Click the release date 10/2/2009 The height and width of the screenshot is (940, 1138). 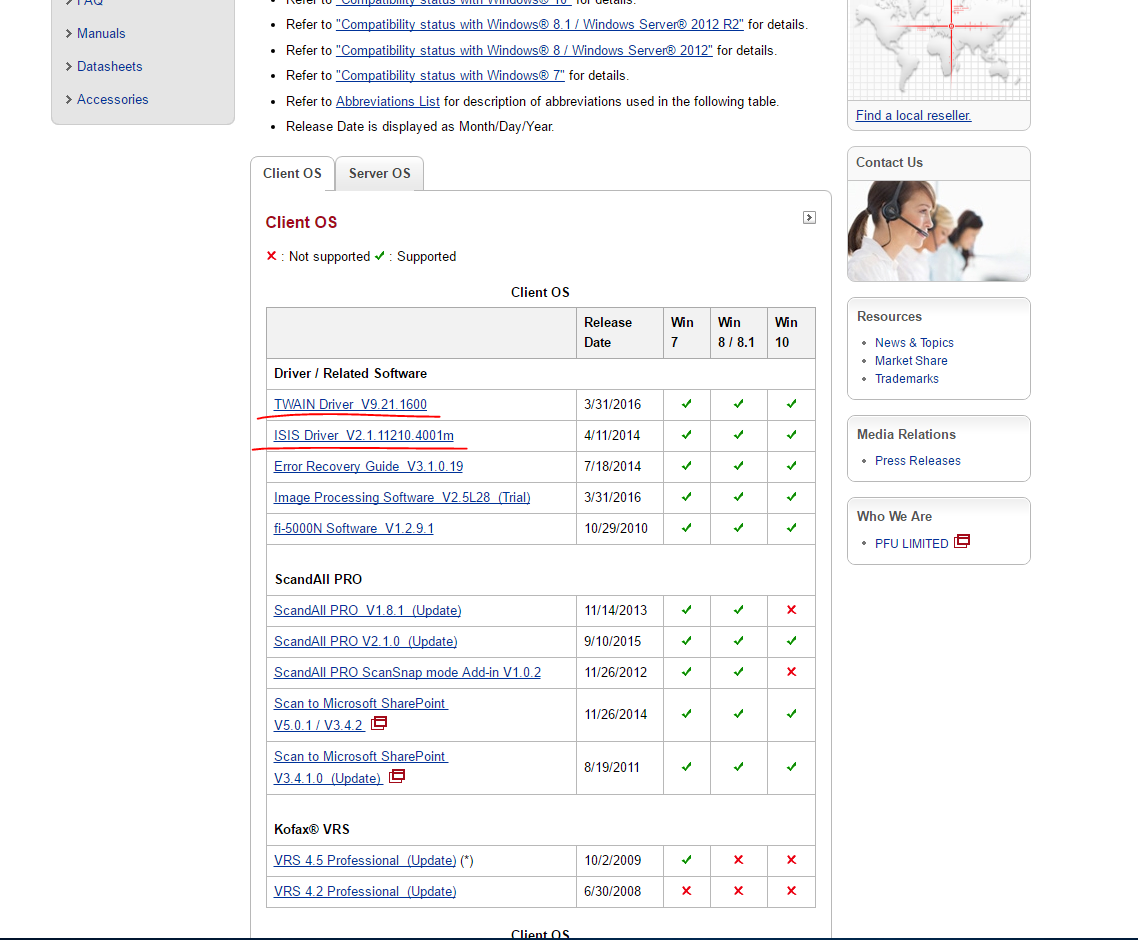point(613,861)
